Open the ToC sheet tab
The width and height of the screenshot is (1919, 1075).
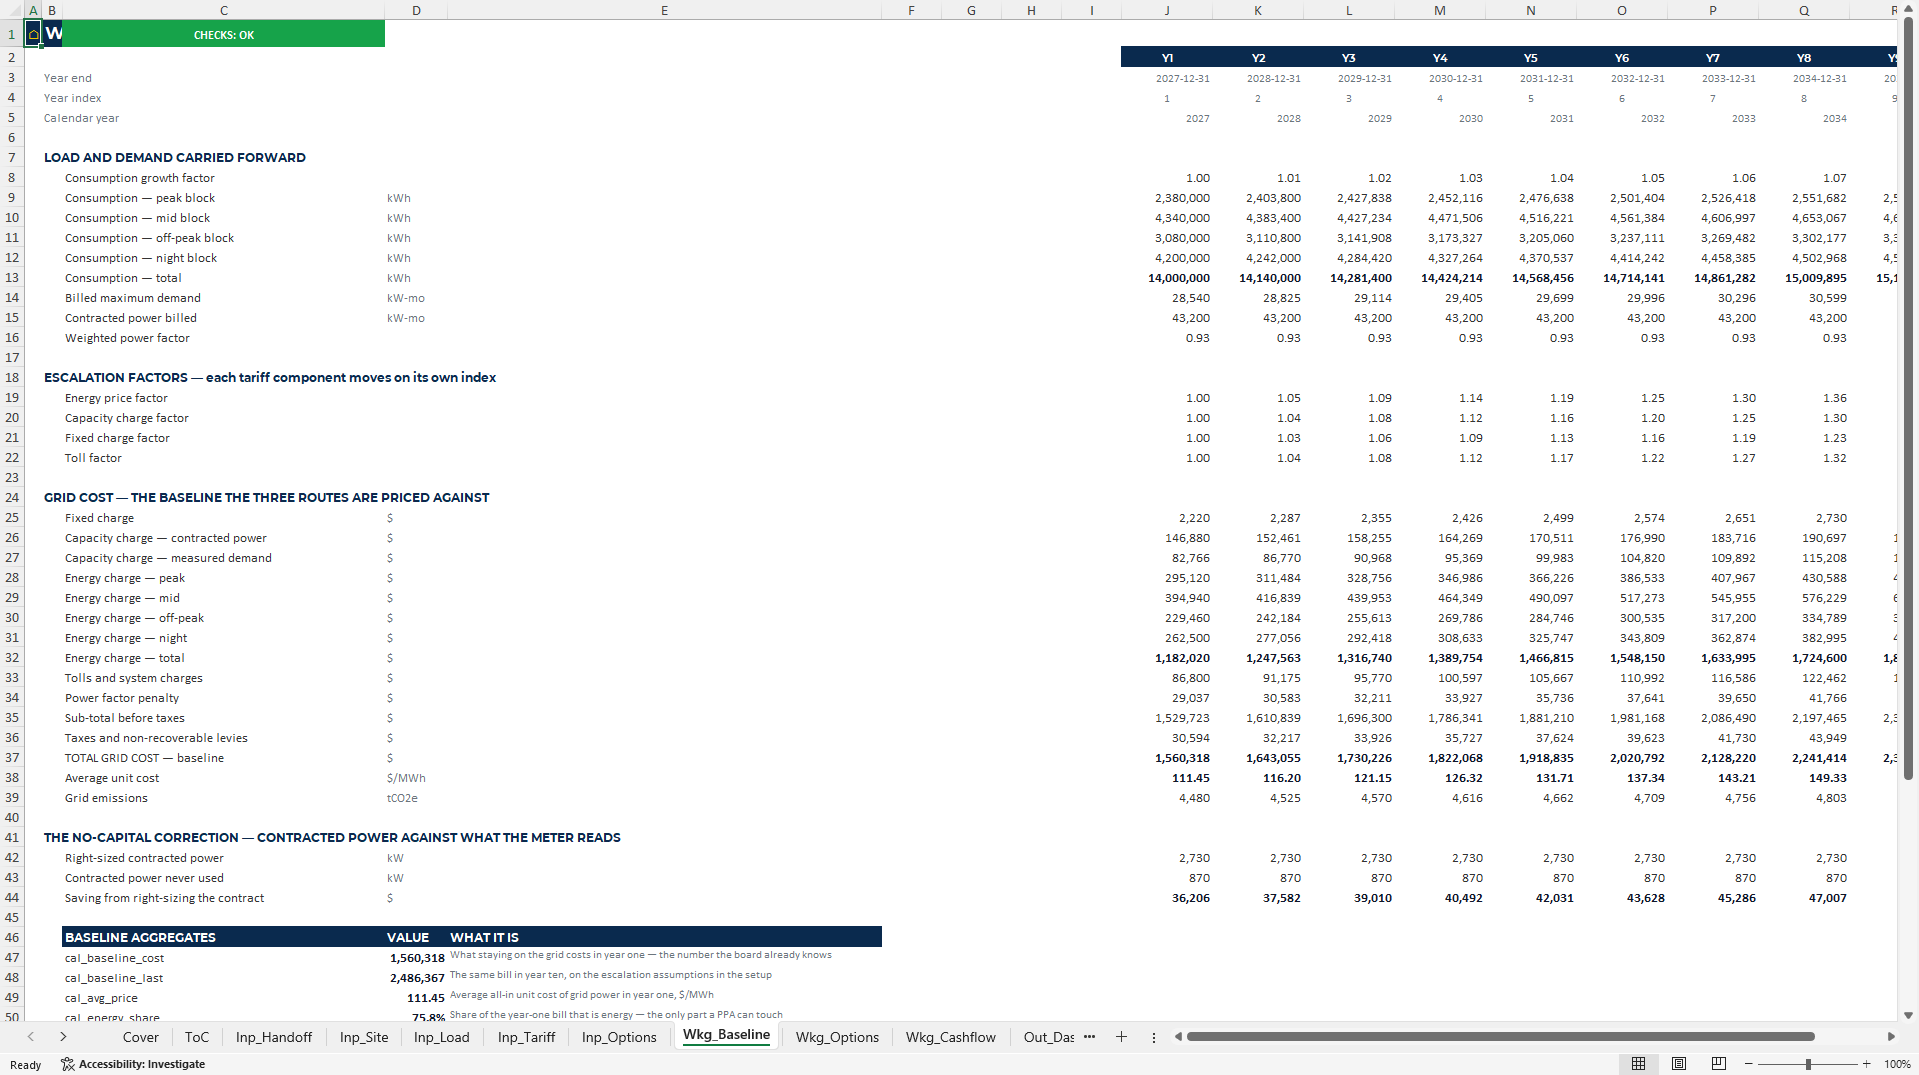point(197,1037)
